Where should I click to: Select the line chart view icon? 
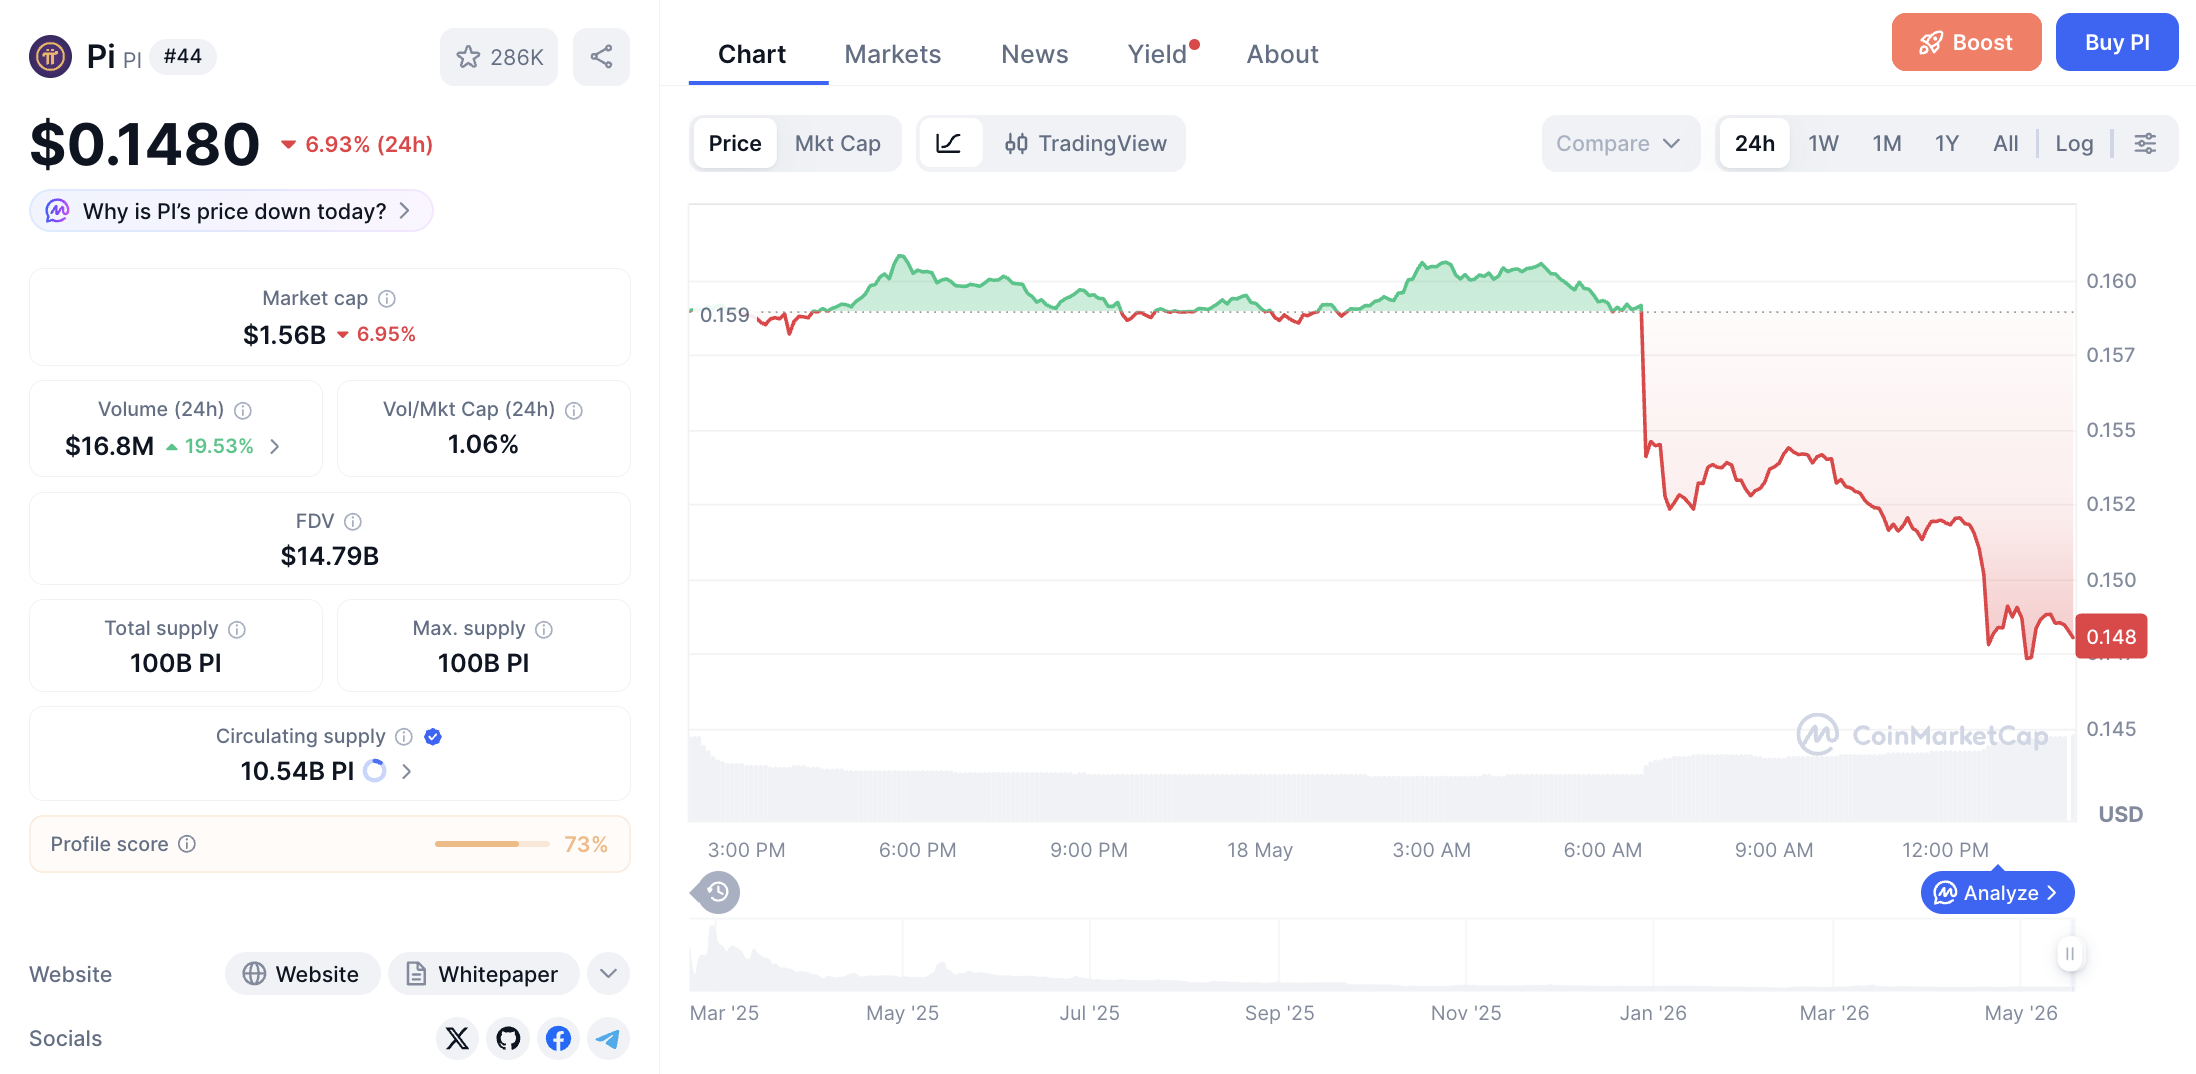(x=949, y=144)
